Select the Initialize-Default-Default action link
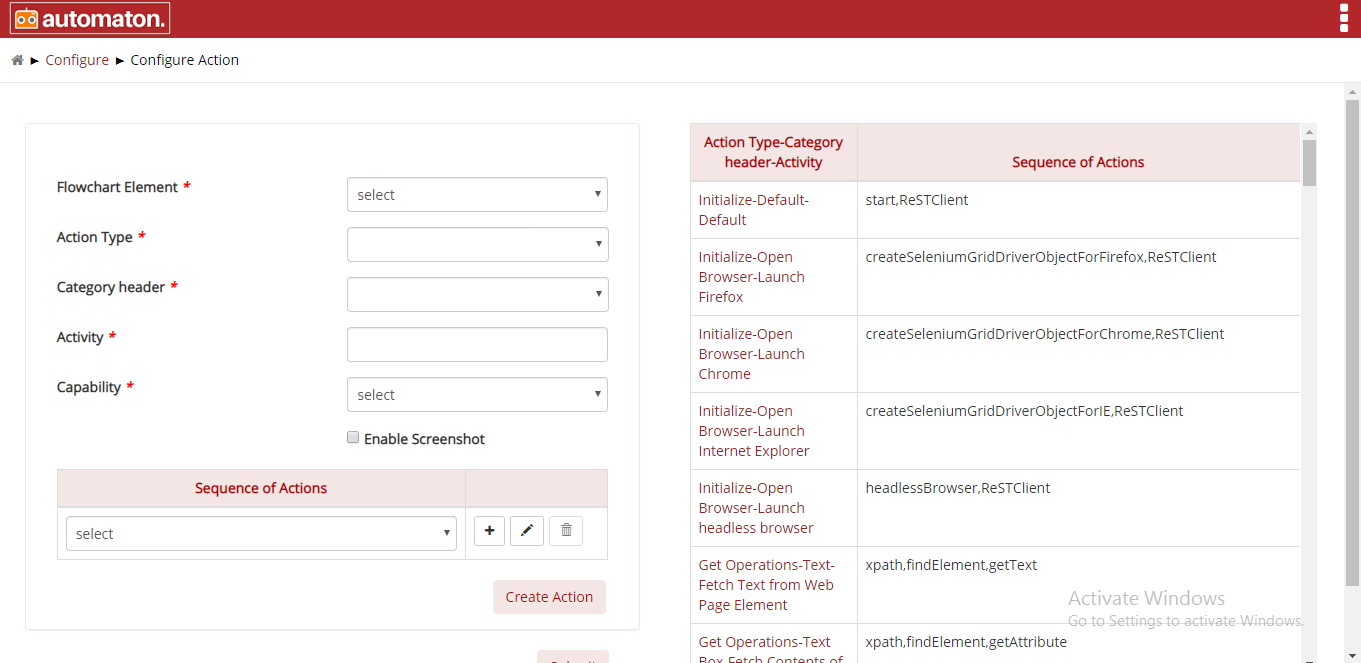This screenshot has height=663, width=1361. point(753,210)
